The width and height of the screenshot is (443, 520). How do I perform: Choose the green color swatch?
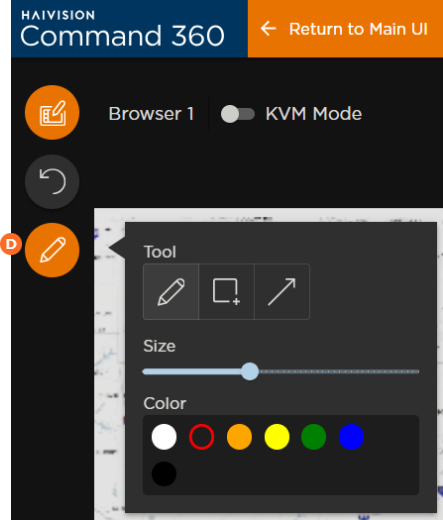pyautogui.click(x=314, y=437)
